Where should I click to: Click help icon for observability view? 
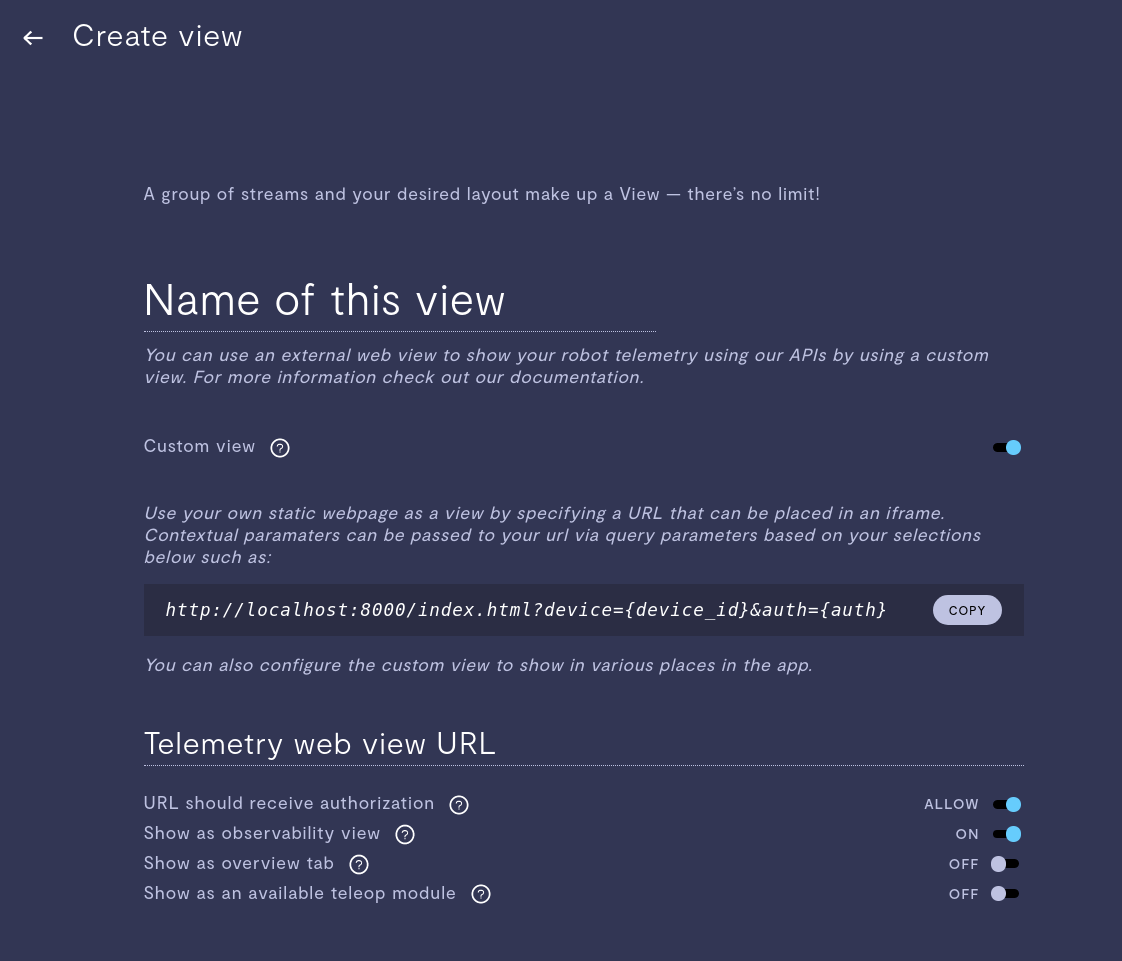pos(405,834)
